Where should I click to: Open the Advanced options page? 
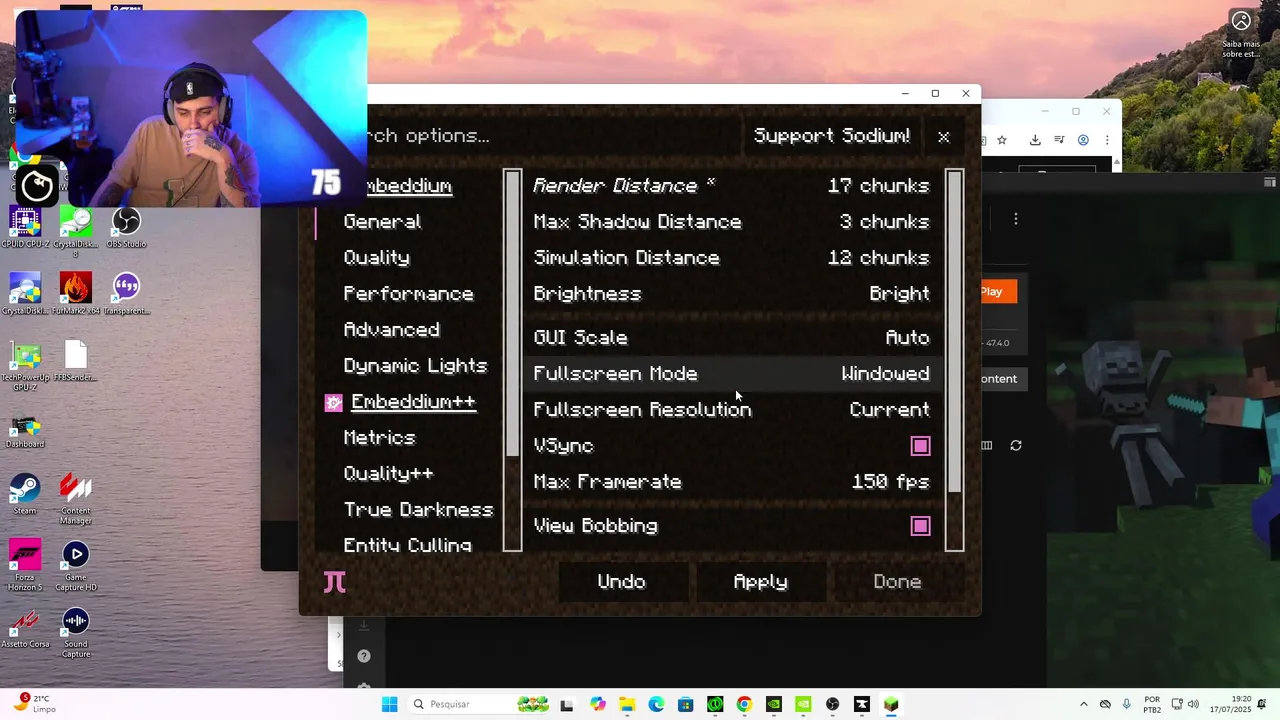(391, 330)
